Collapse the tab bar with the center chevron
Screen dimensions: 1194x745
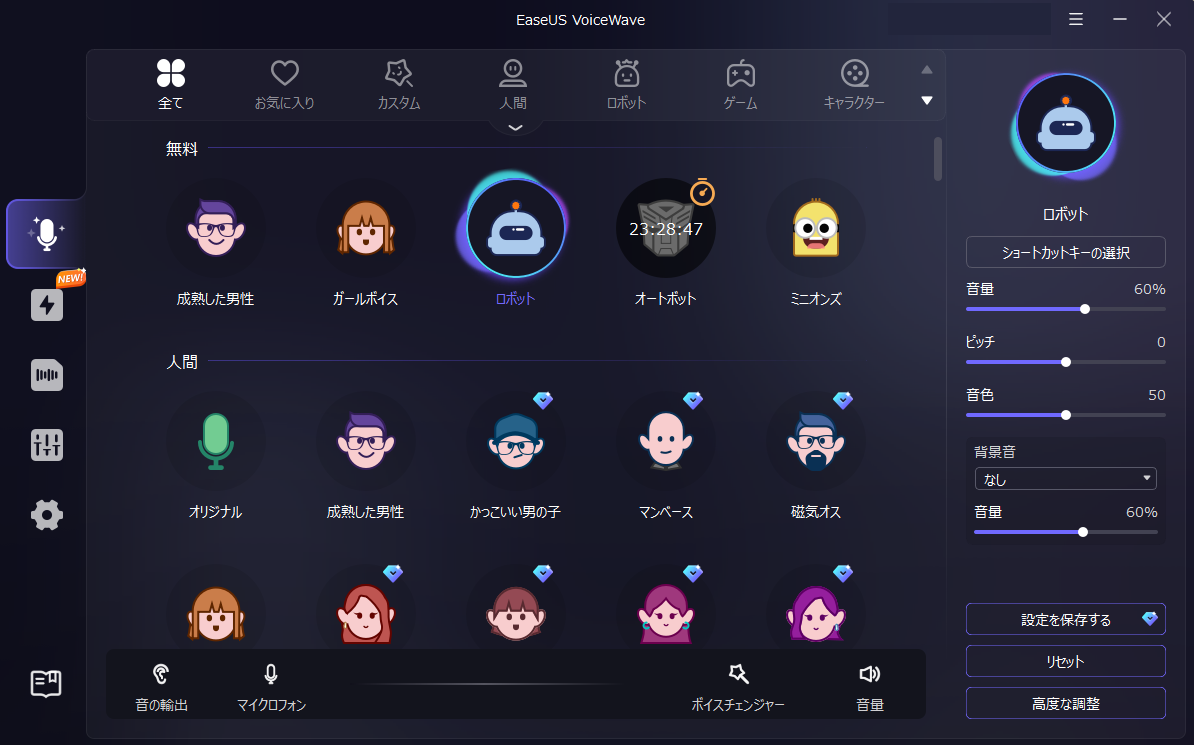coord(515,126)
